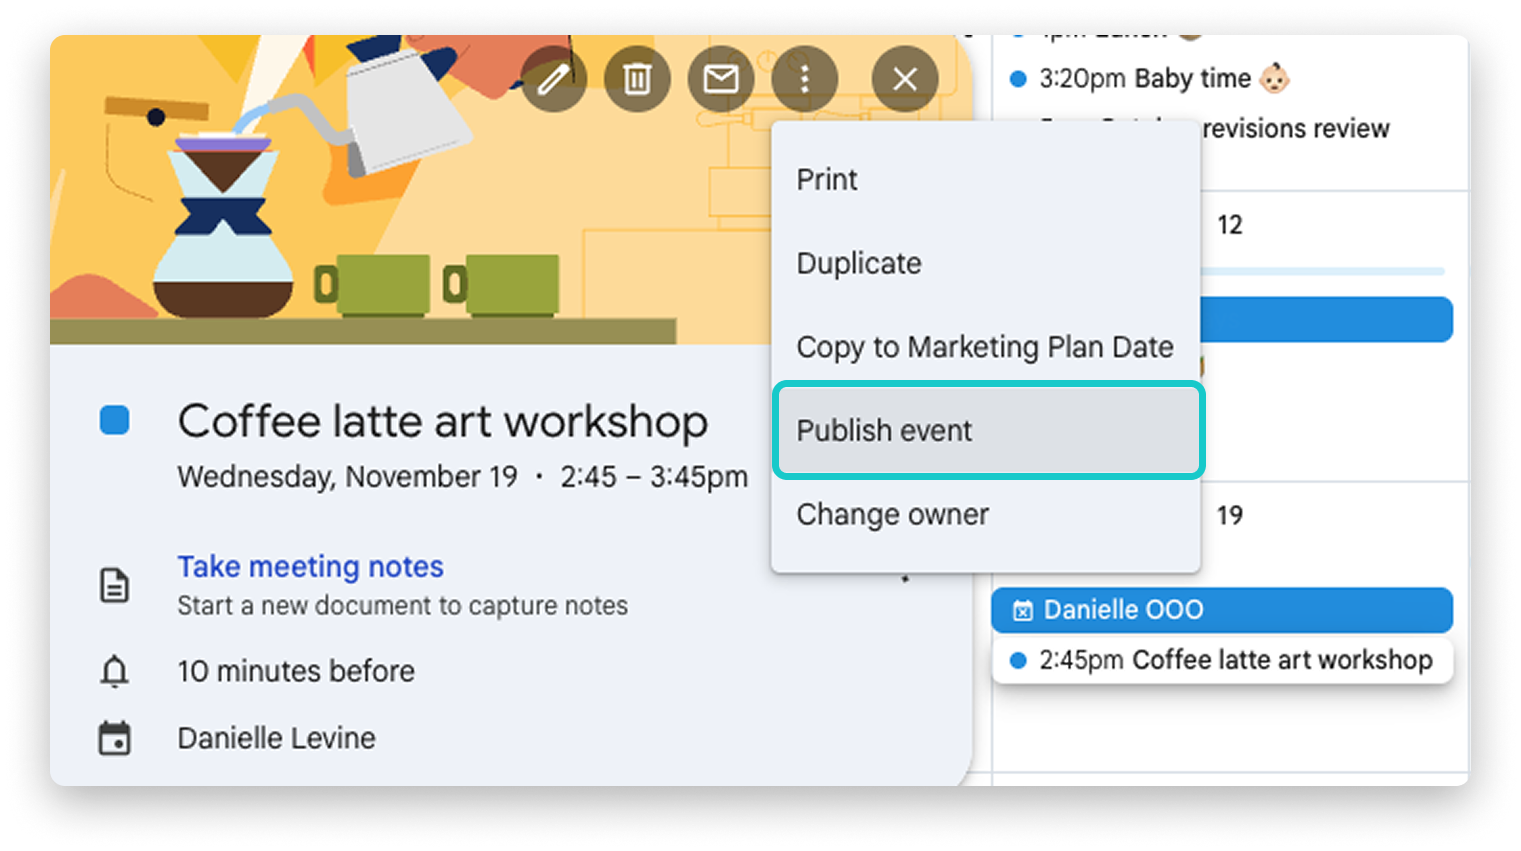Close the event details popup
The width and height of the screenshot is (1521, 851).
(904, 79)
